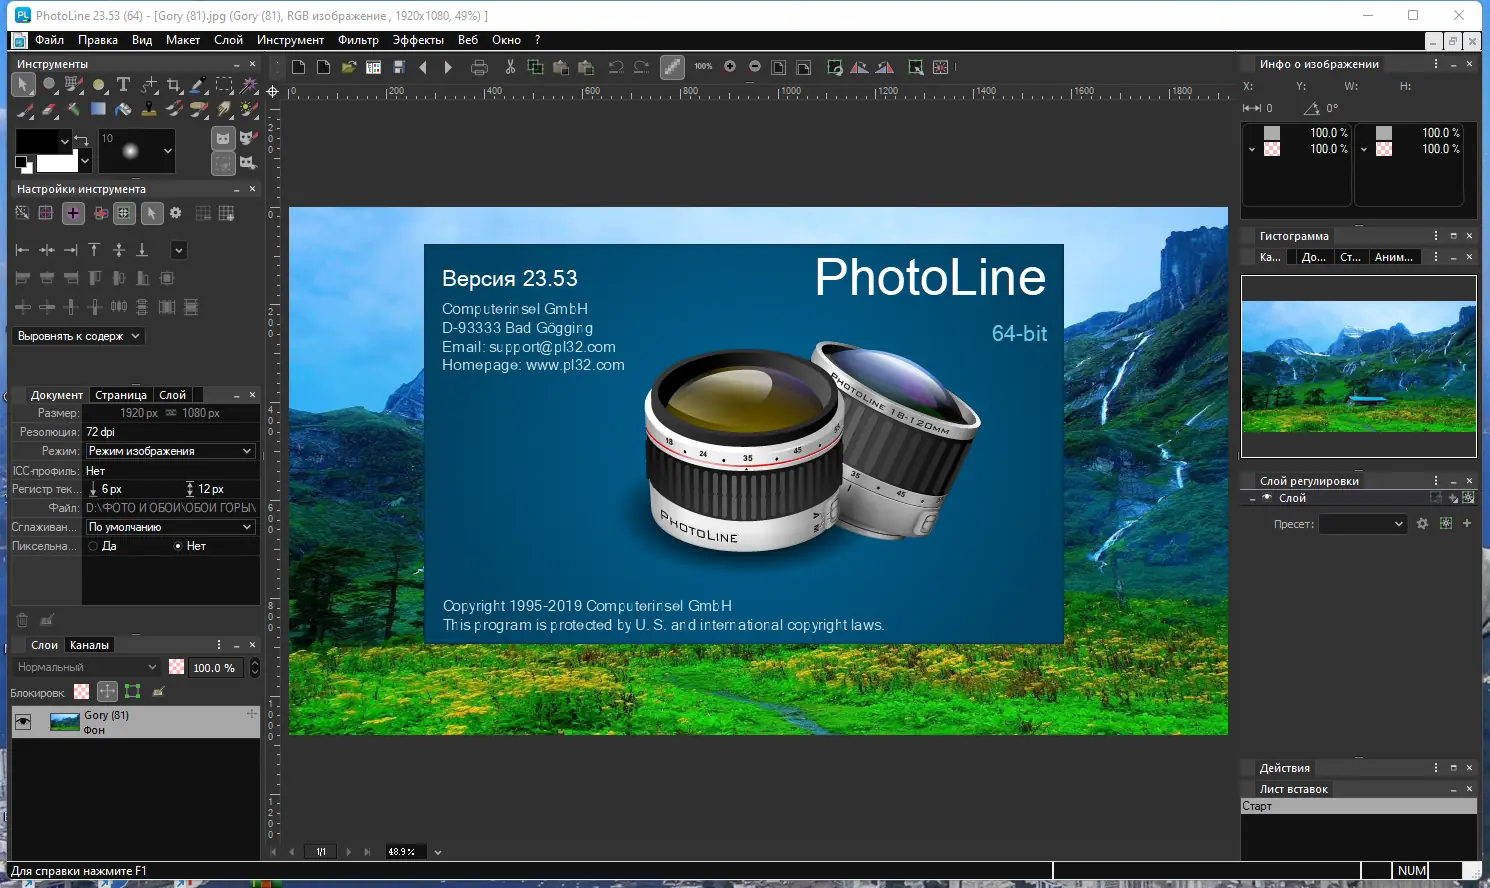Select the 'Да' radio button
This screenshot has height=888, width=1490.
pyautogui.click(x=93, y=546)
